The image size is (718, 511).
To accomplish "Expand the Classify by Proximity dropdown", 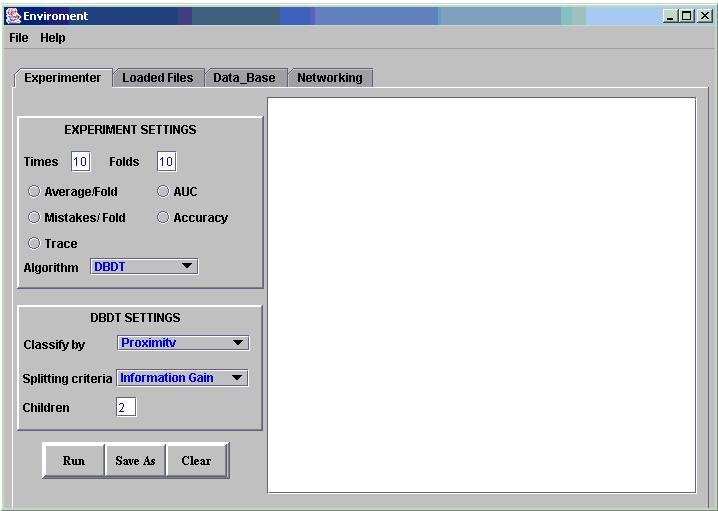I will pyautogui.click(x=183, y=343).
